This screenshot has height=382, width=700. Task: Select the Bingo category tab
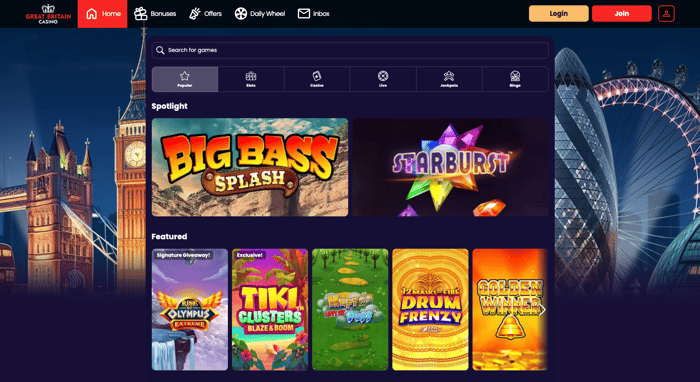click(x=515, y=79)
